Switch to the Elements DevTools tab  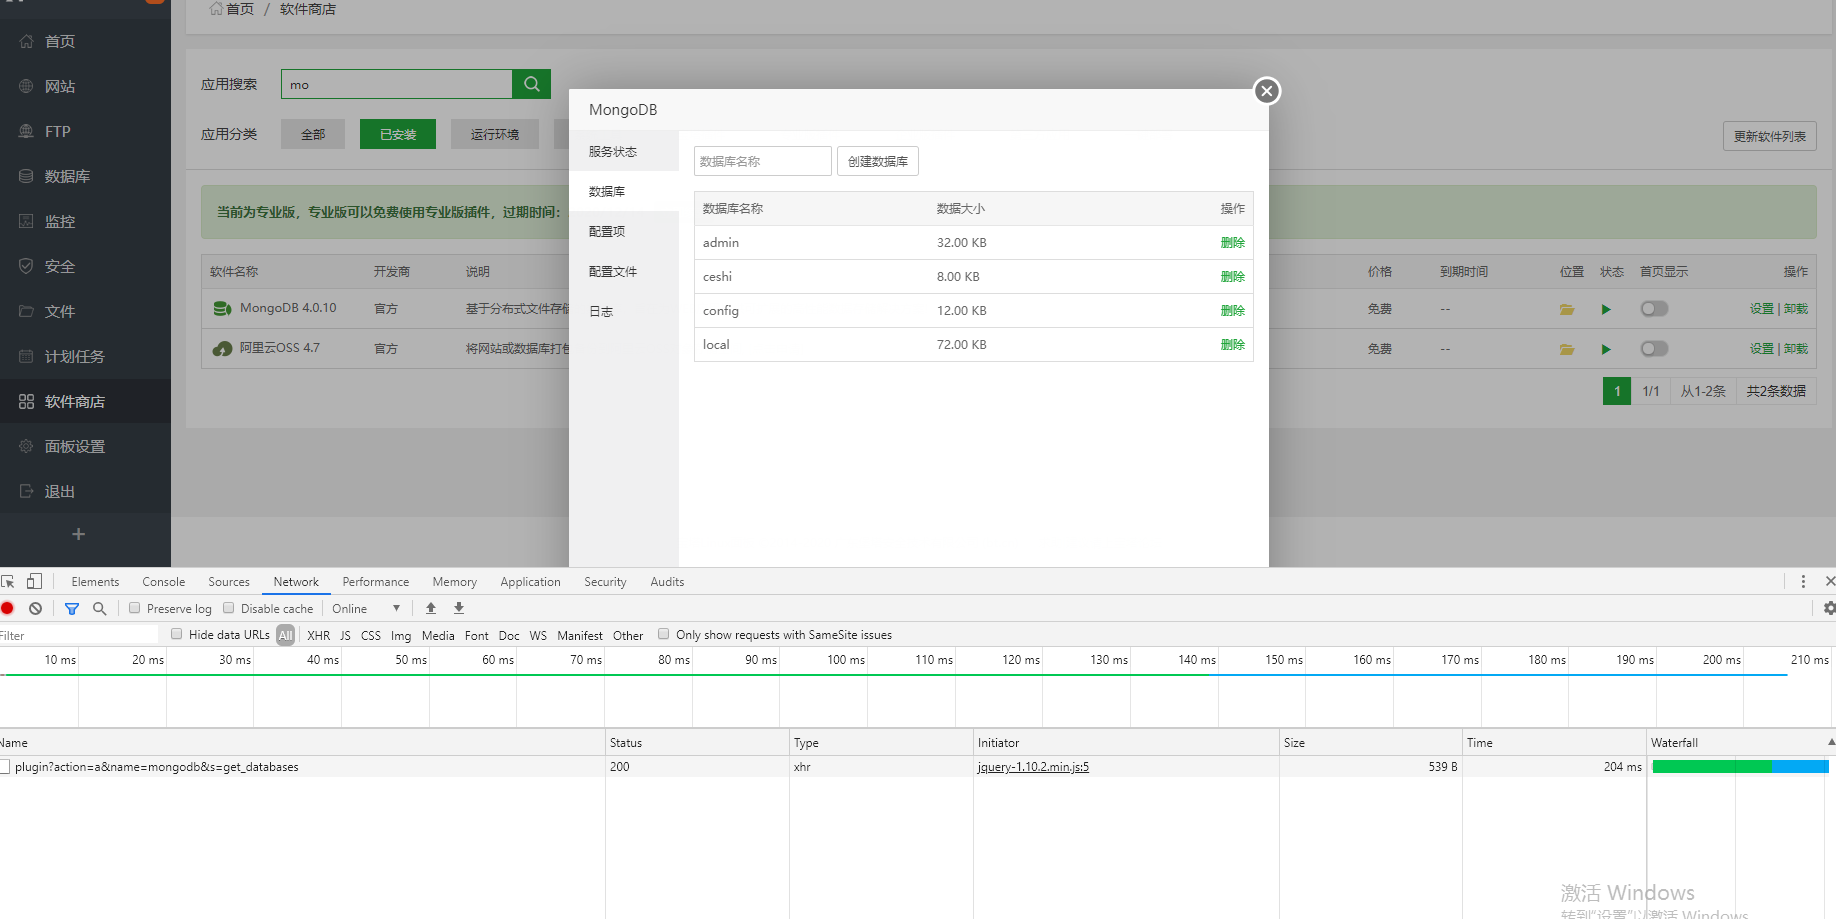coord(95,582)
